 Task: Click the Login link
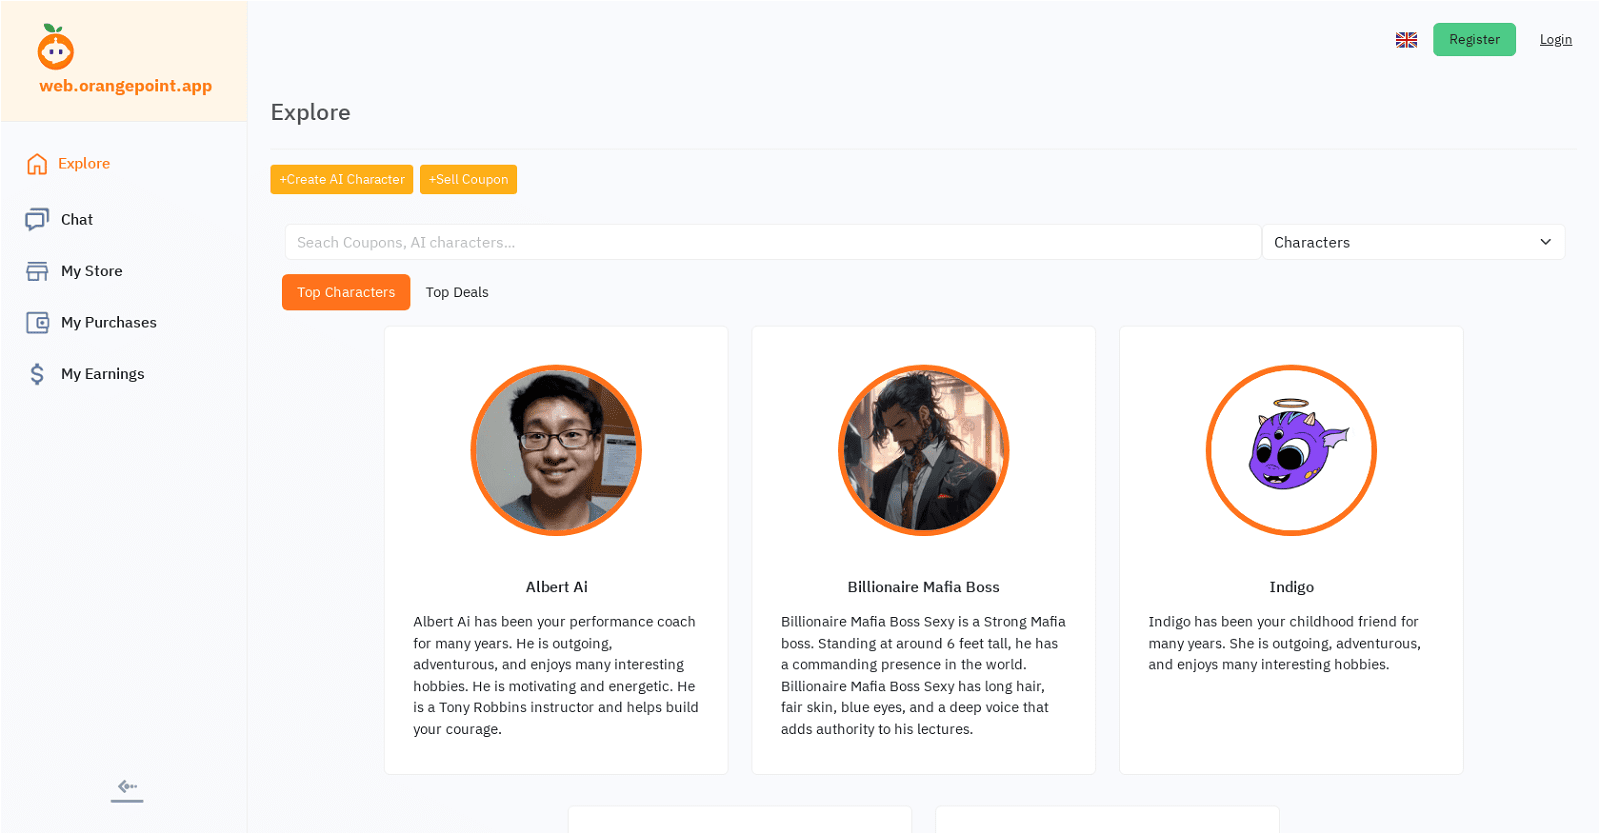point(1555,40)
